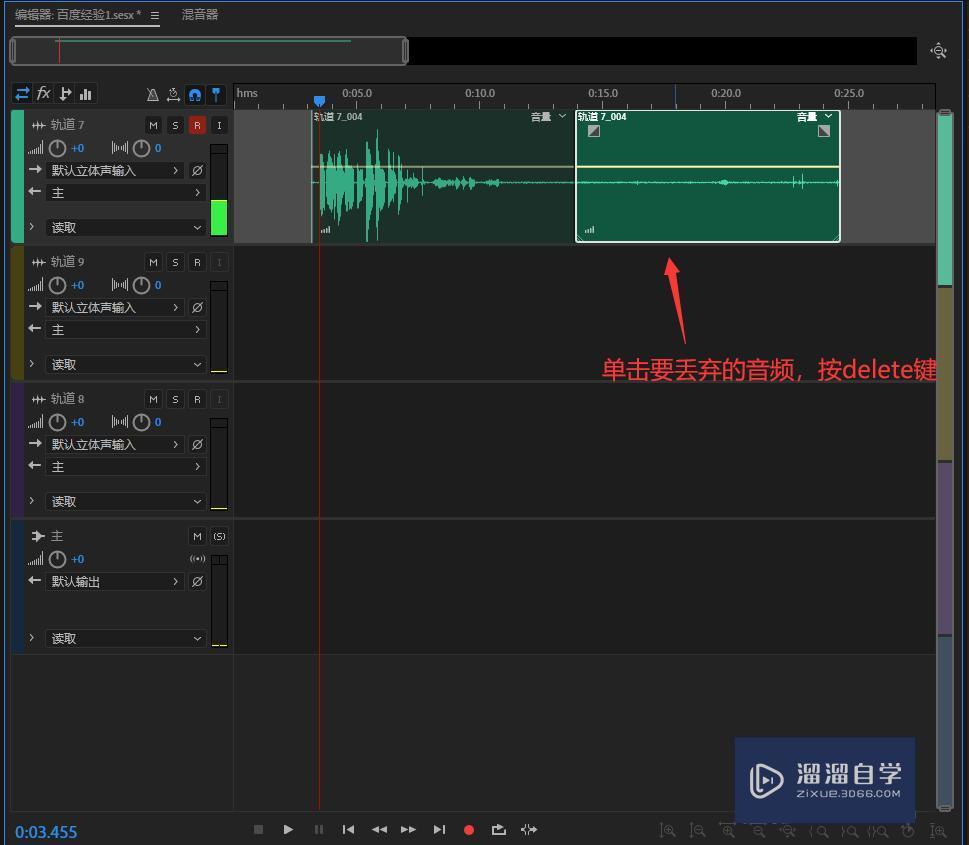The width and height of the screenshot is (969, 845).
Task: Toggle polarity reverse on 轨道 9
Action: pos(197,308)
